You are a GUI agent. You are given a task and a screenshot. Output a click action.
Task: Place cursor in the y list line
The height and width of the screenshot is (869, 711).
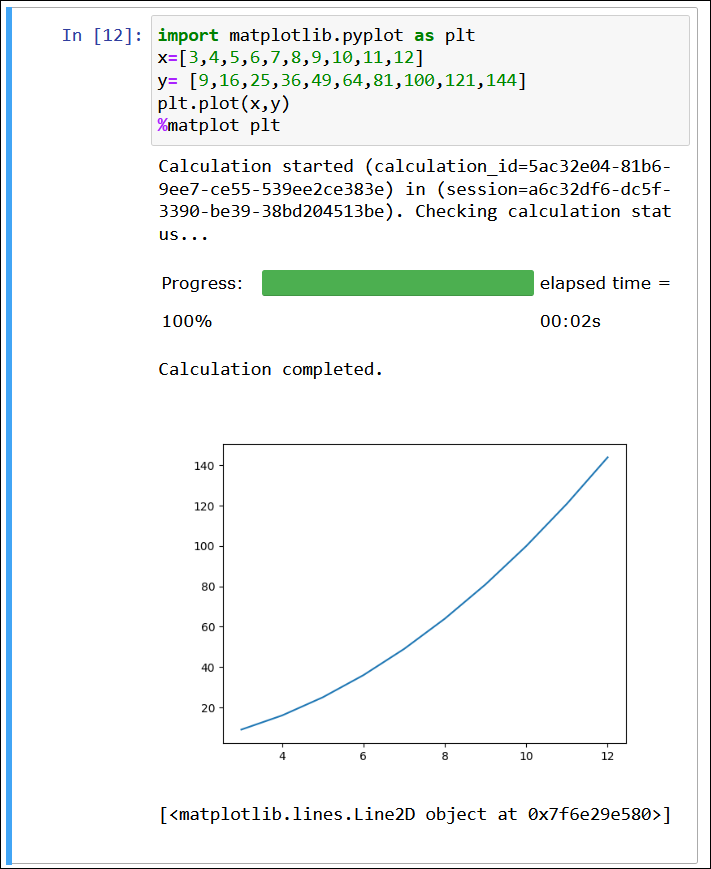pos(341,80)
